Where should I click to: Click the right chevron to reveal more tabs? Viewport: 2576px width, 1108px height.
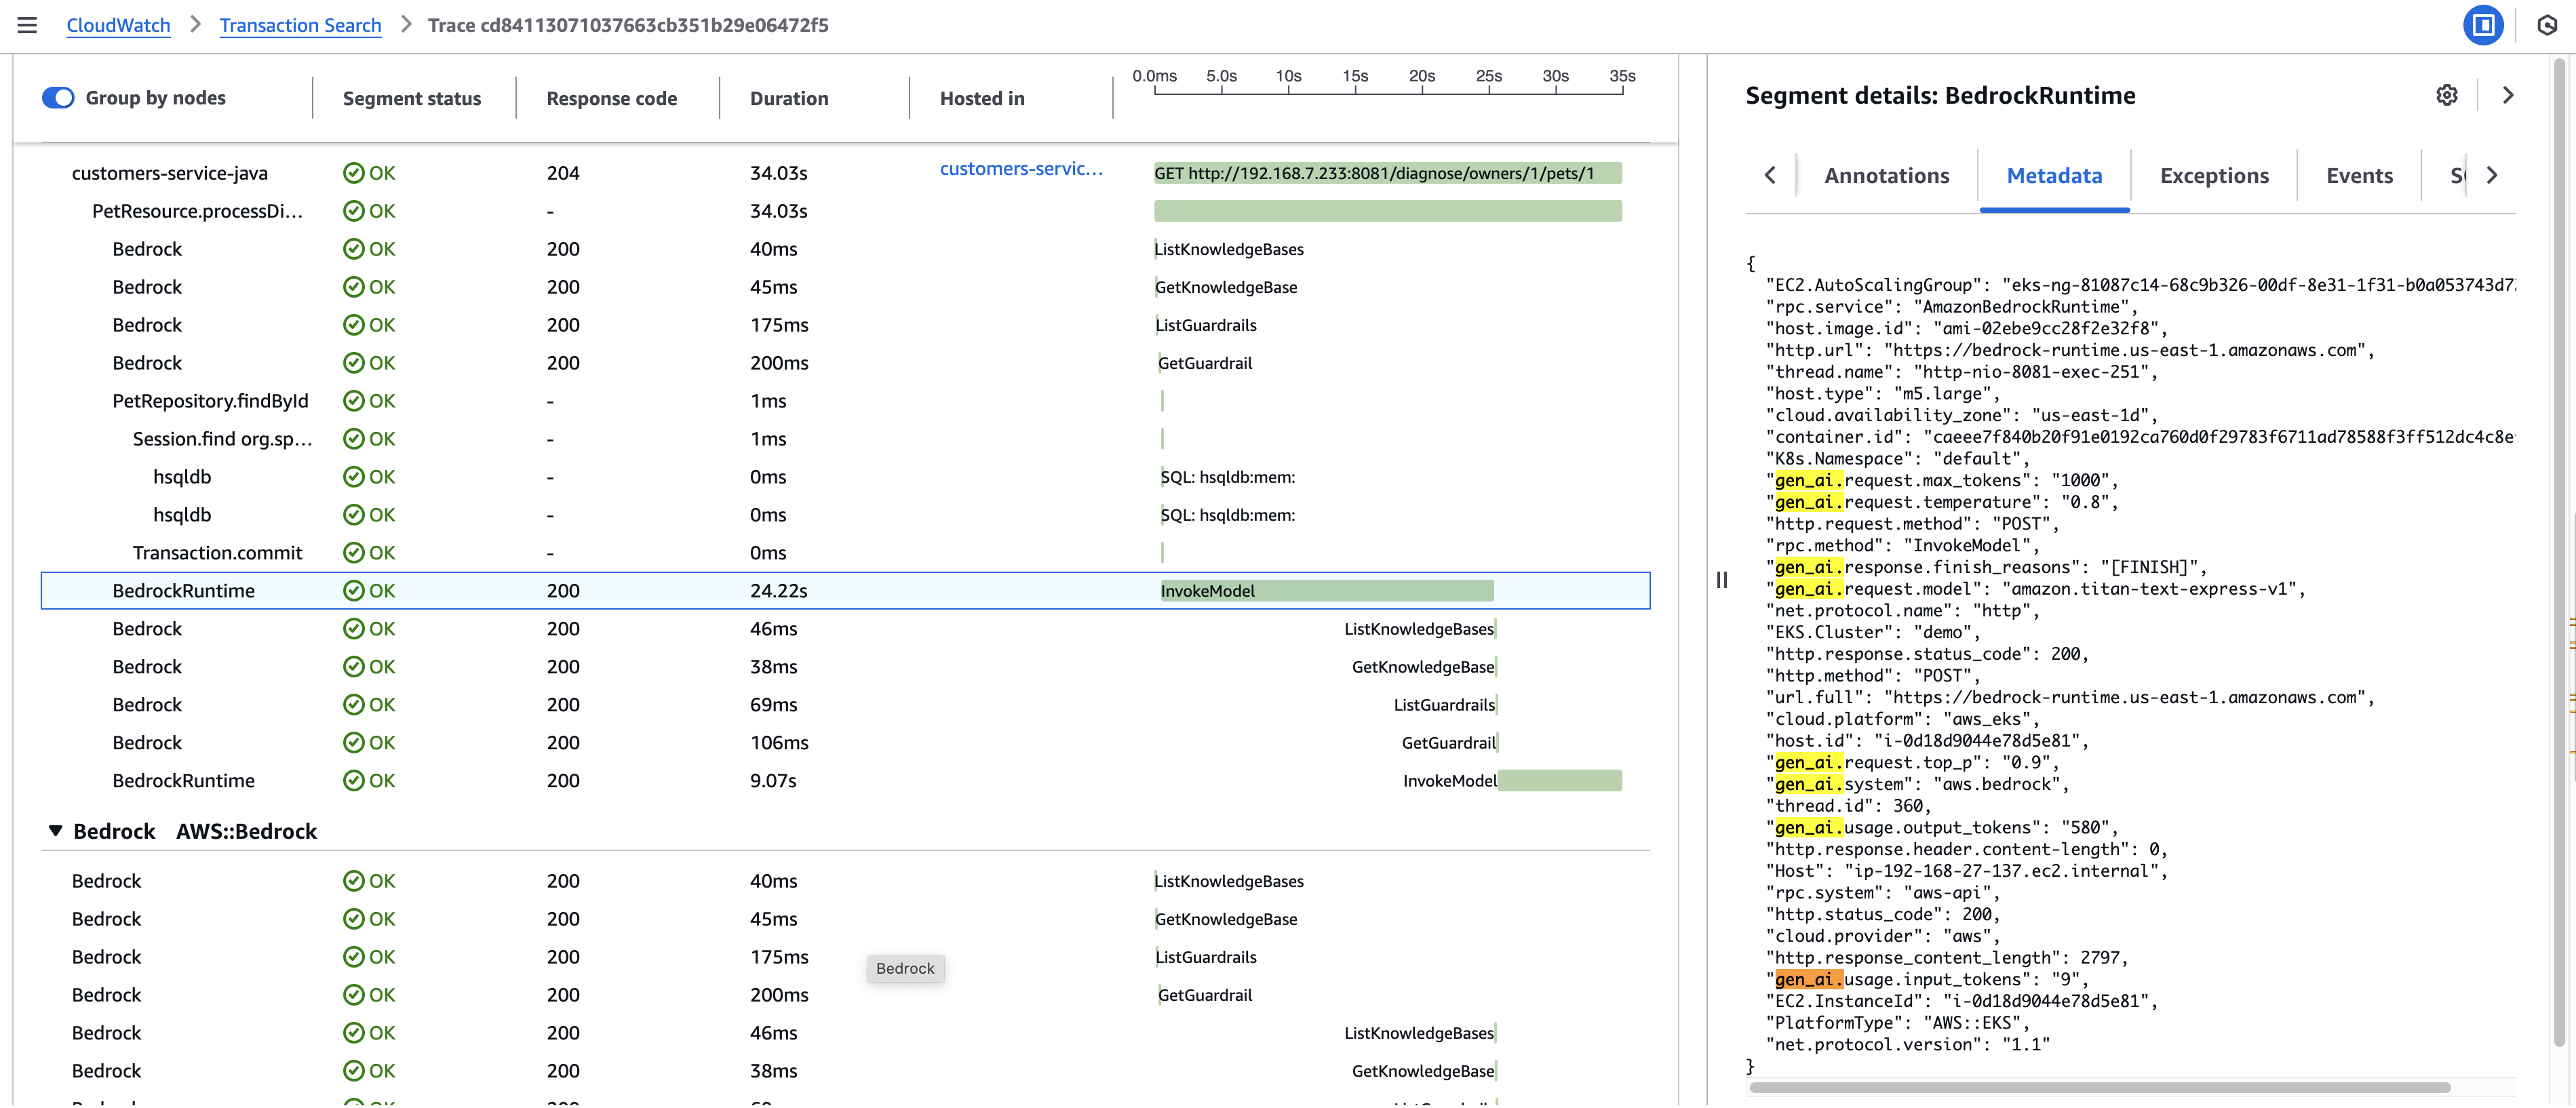pyautogui.click(x=2492, y=175)
